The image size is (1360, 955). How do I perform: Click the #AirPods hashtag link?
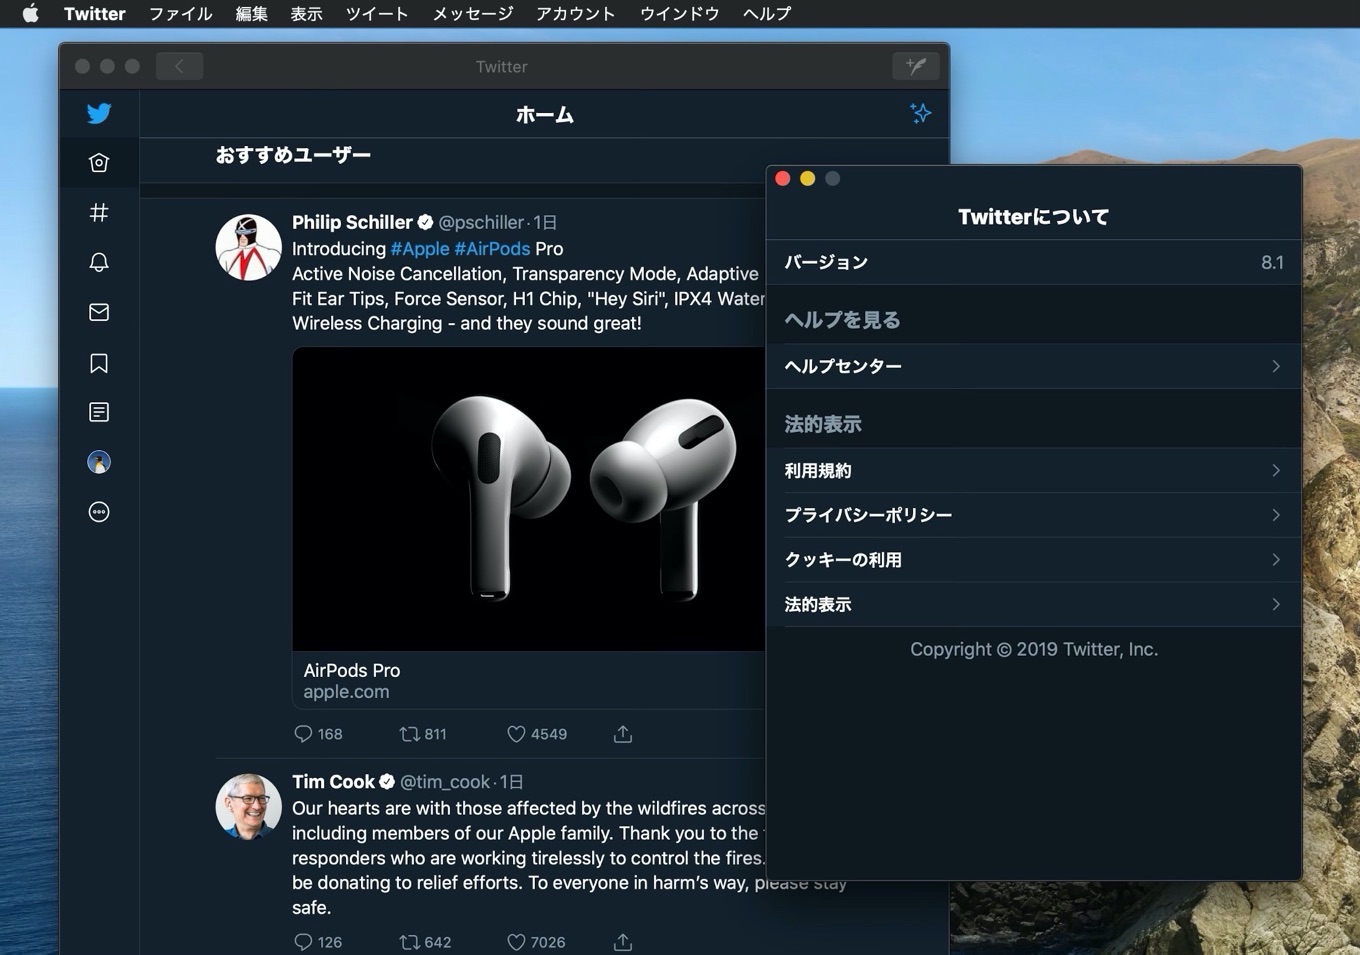[492, 248]
